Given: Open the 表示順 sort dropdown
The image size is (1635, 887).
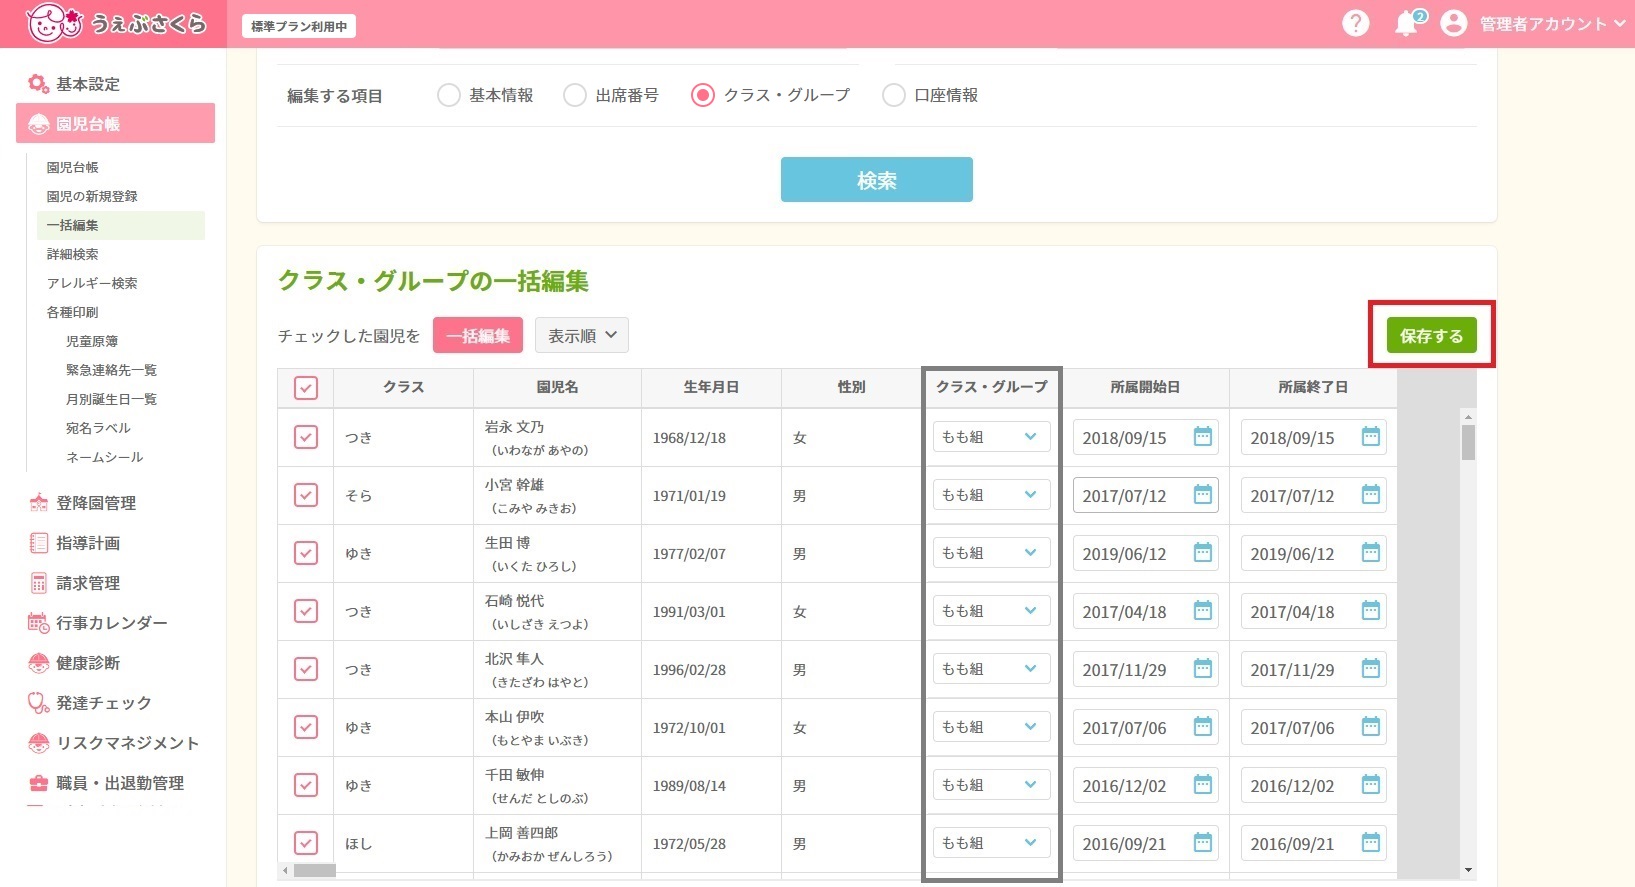Looking at the screenshot, I should (x=582, y=336).
